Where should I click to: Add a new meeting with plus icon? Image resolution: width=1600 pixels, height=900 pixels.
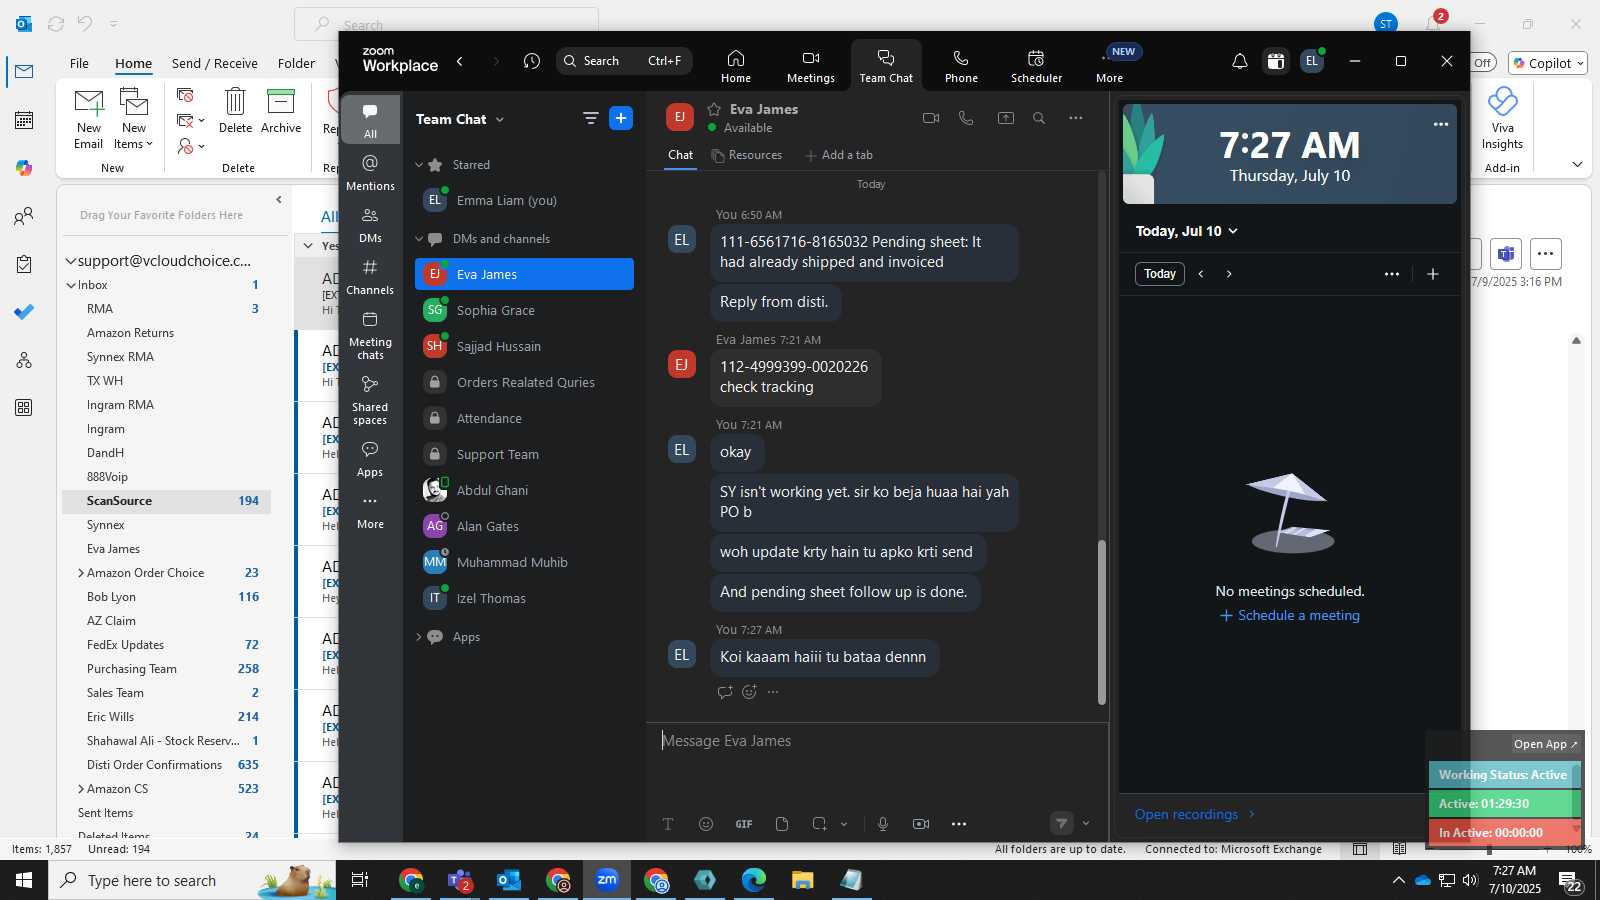click(x=1433, y=274)
